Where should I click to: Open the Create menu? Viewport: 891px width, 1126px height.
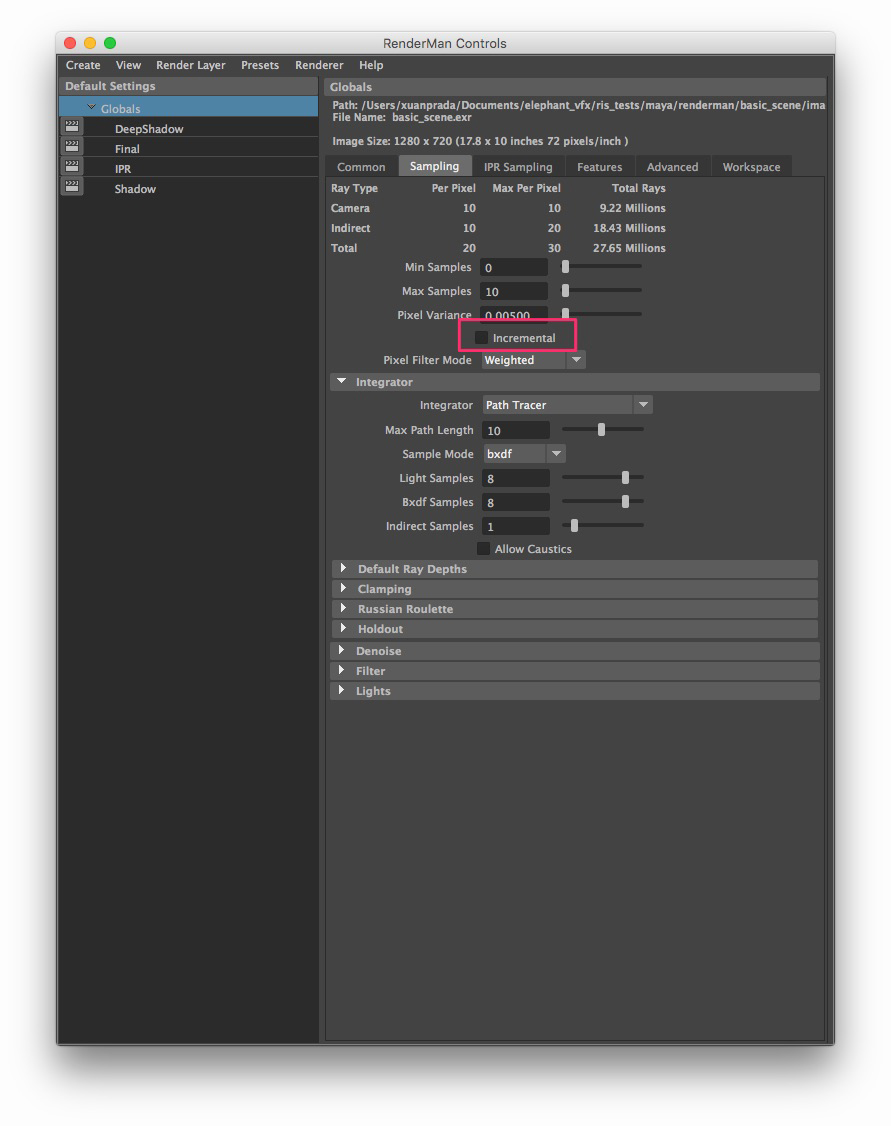click(x=83, y=65)
